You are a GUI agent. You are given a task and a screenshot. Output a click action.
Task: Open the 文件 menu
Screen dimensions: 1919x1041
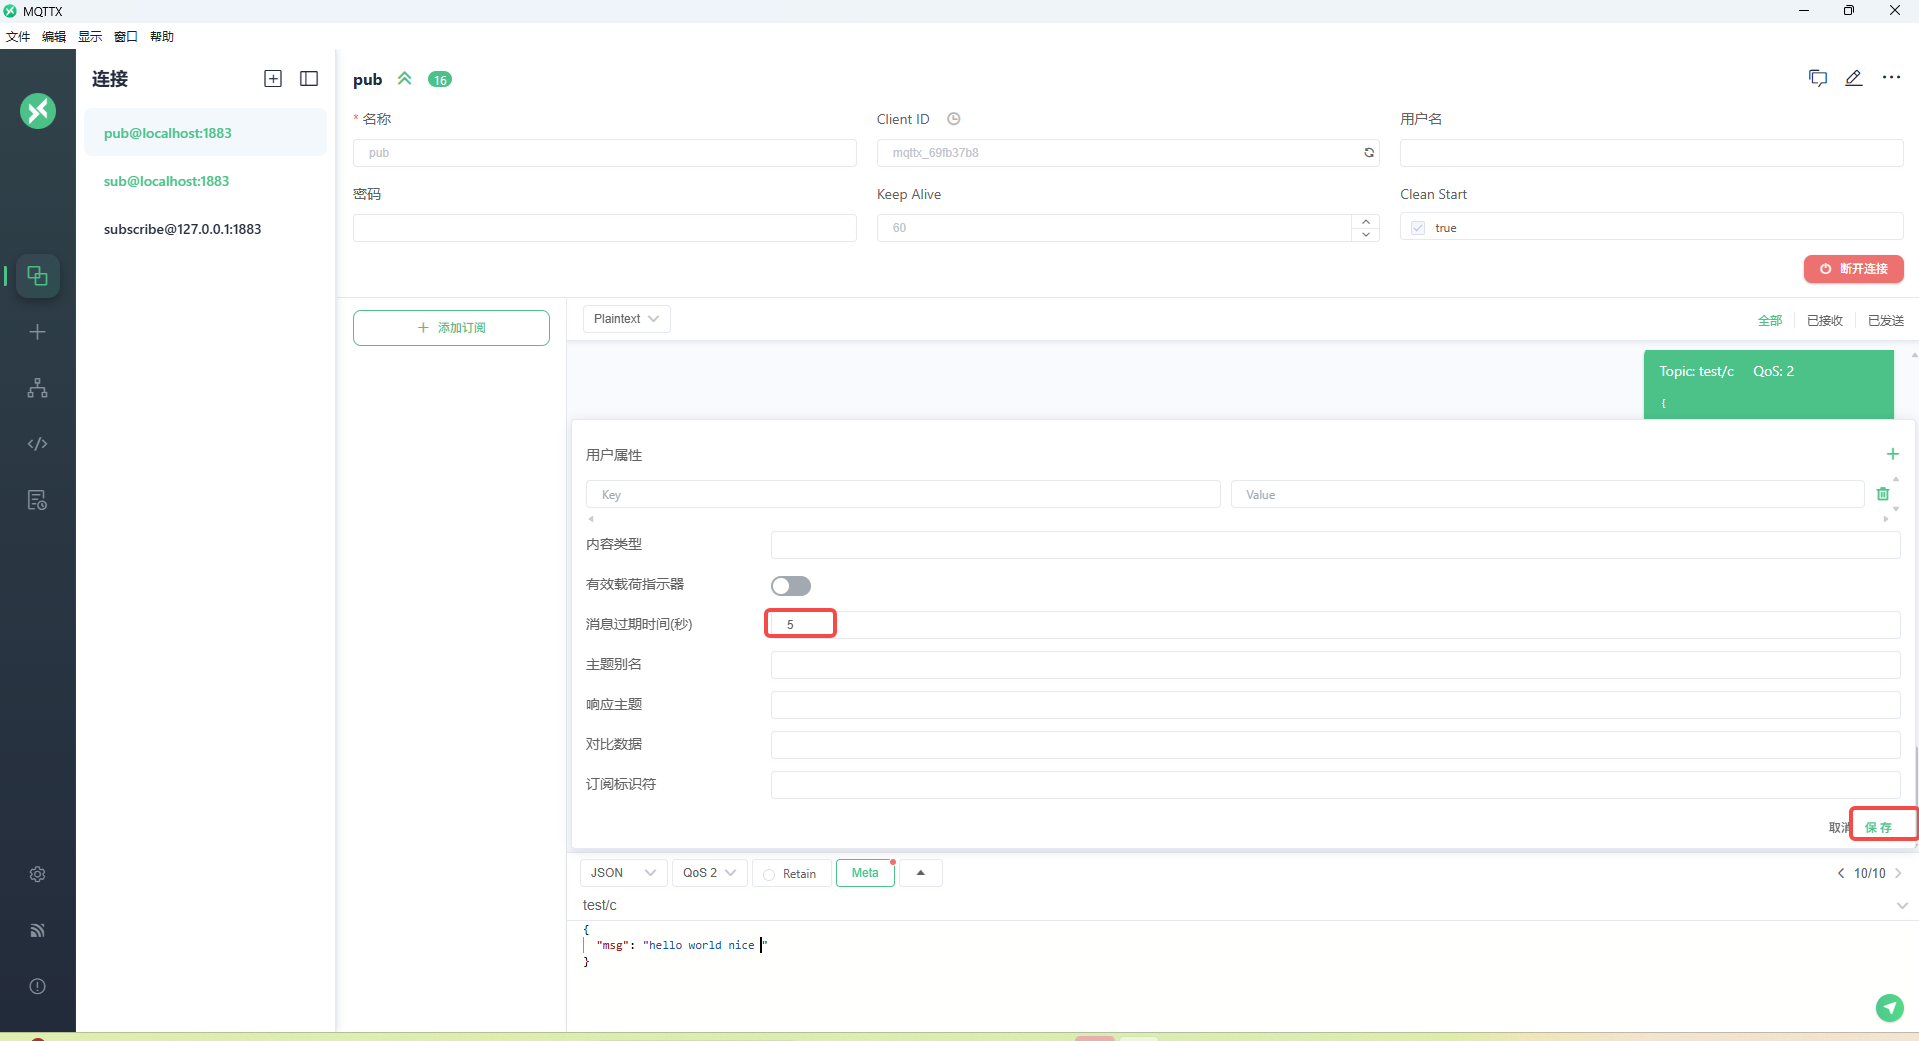point(18,37)
